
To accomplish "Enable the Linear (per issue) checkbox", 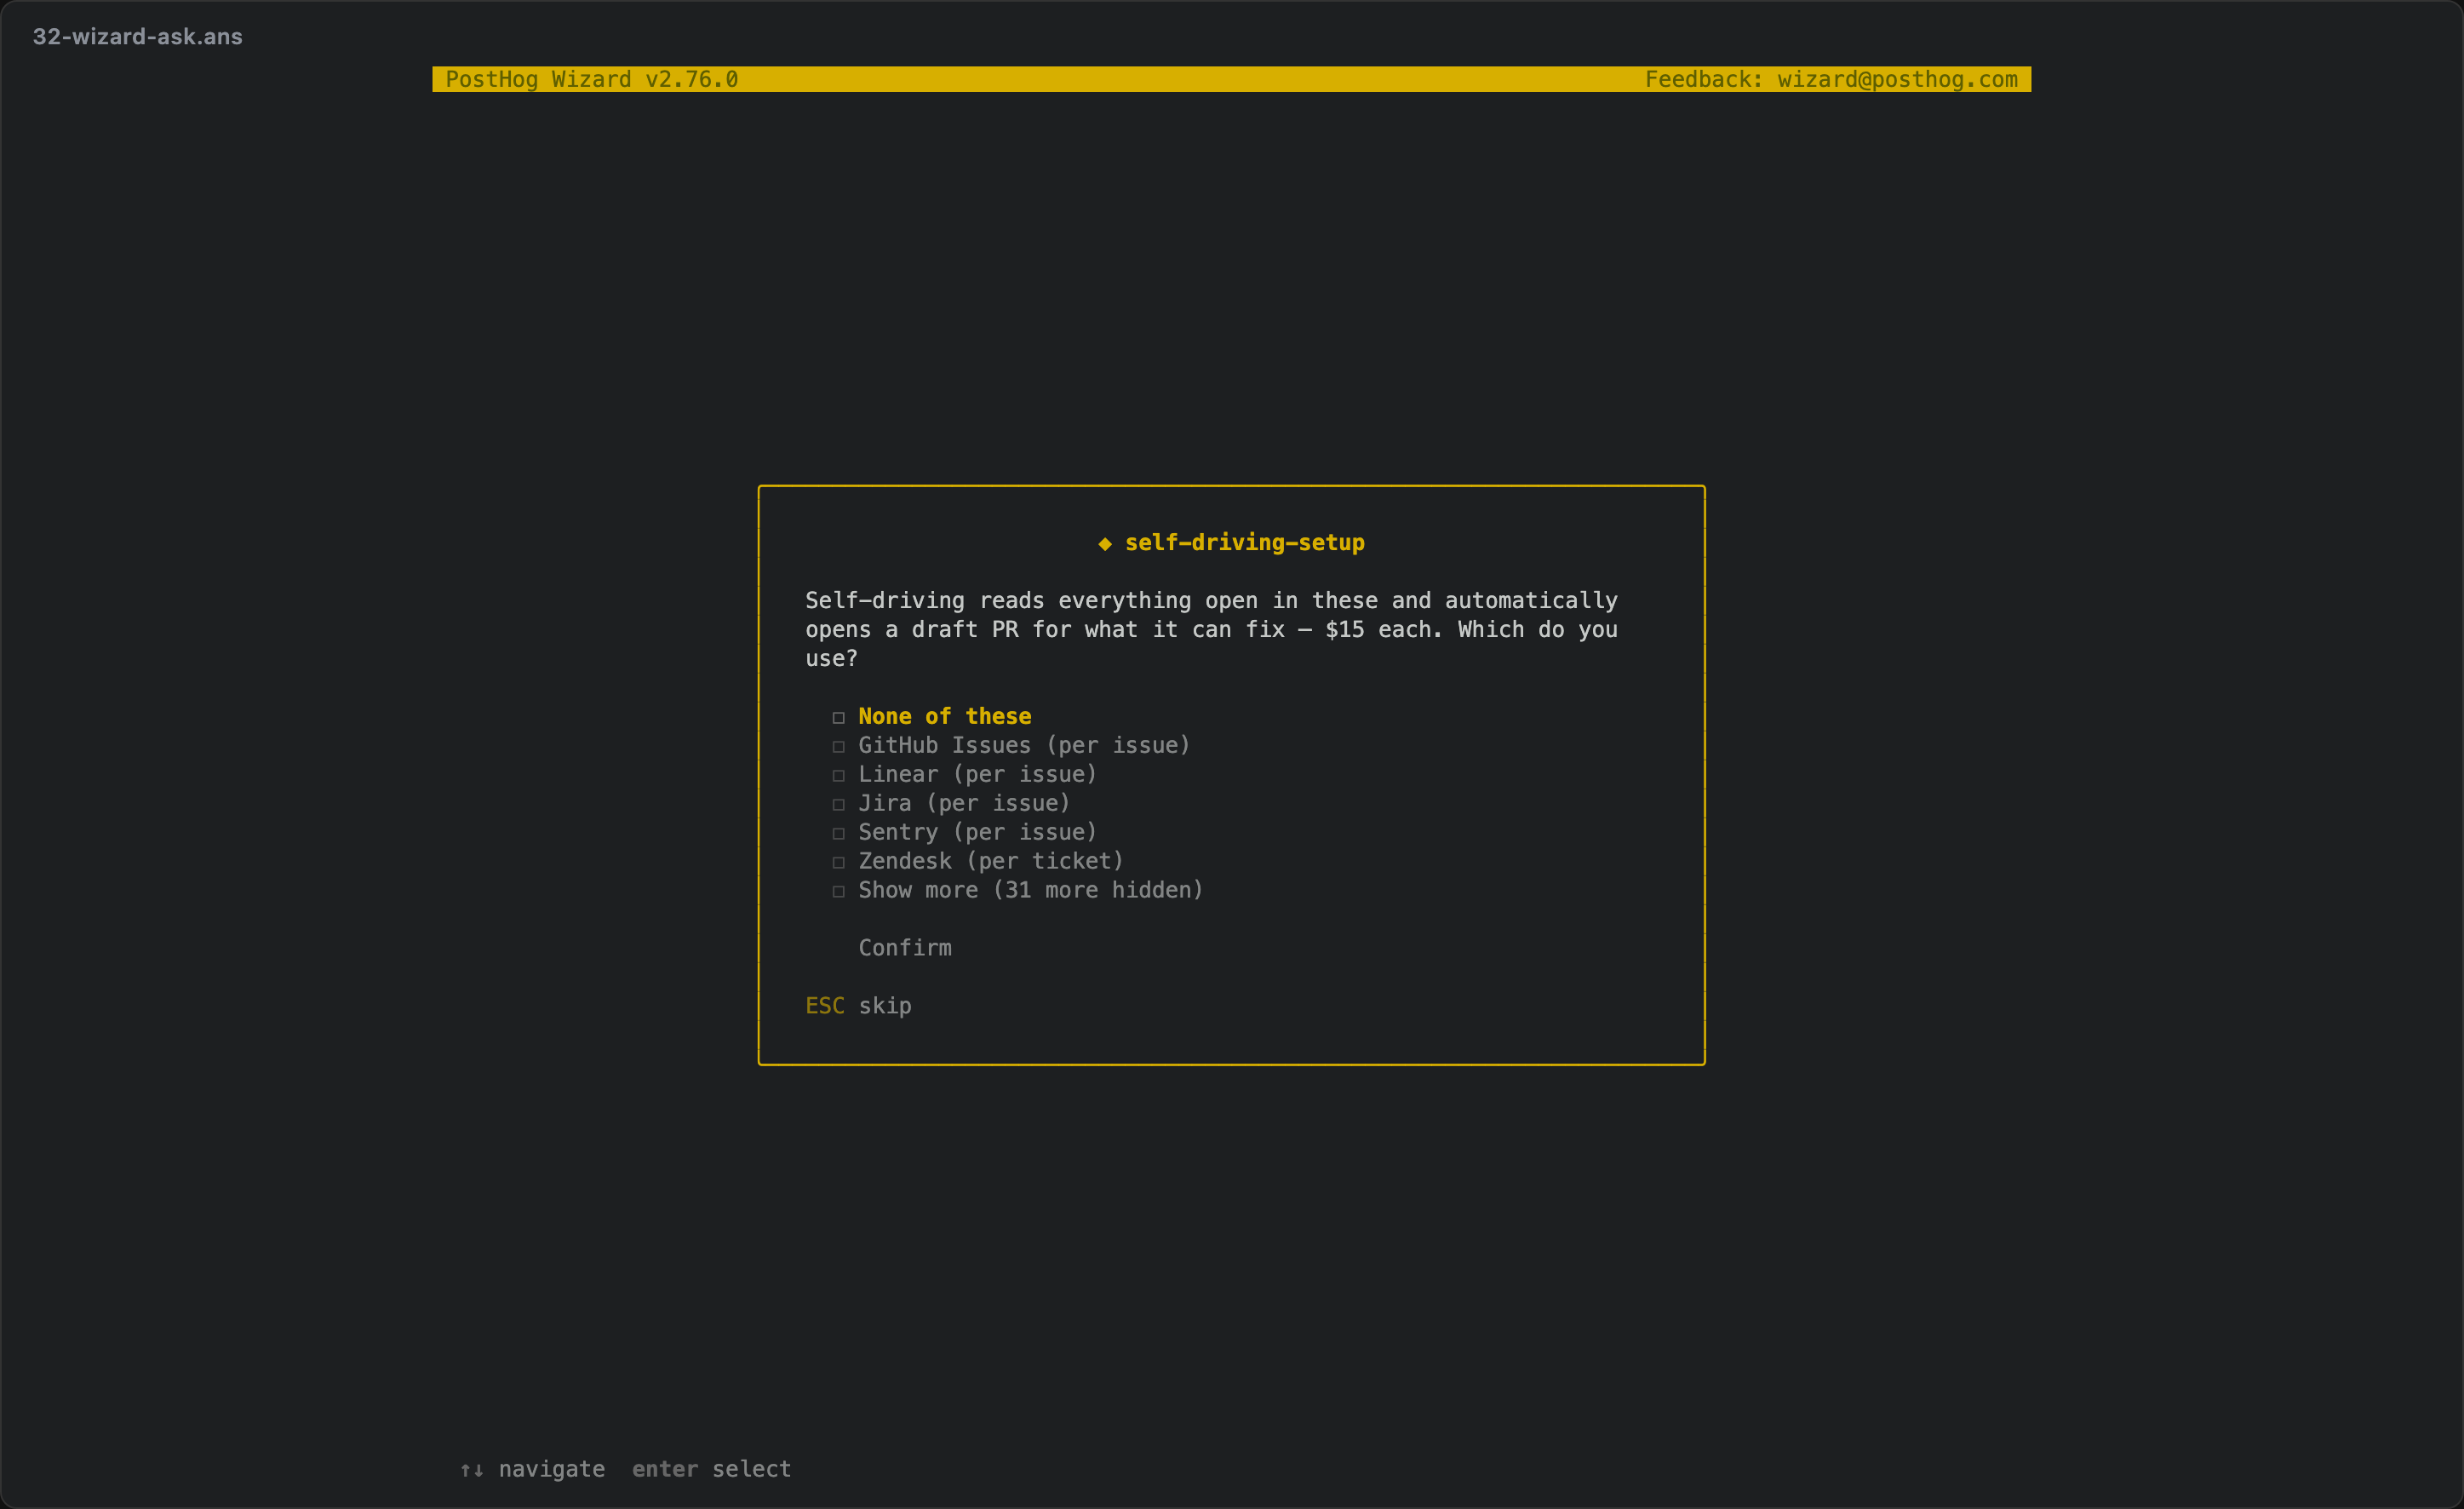I will pos(838,775).
